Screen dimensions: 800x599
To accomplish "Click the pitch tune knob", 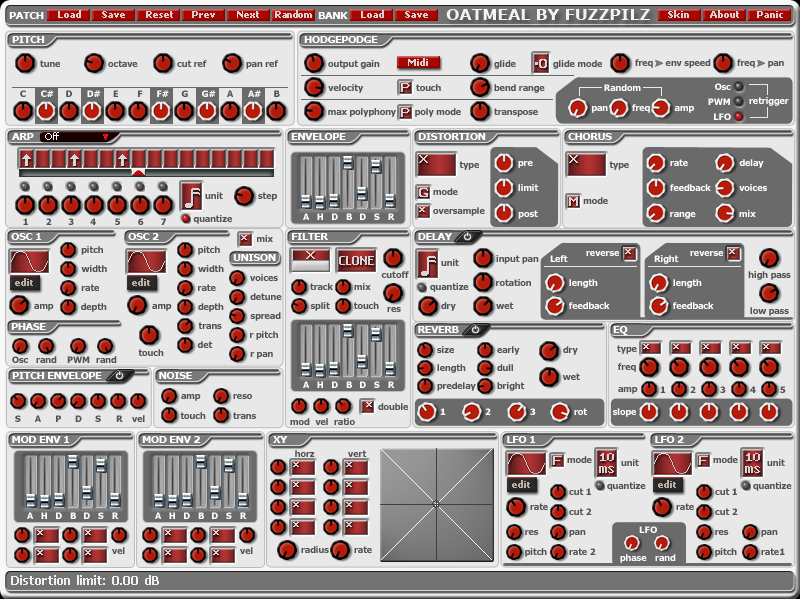I will 24,63.
